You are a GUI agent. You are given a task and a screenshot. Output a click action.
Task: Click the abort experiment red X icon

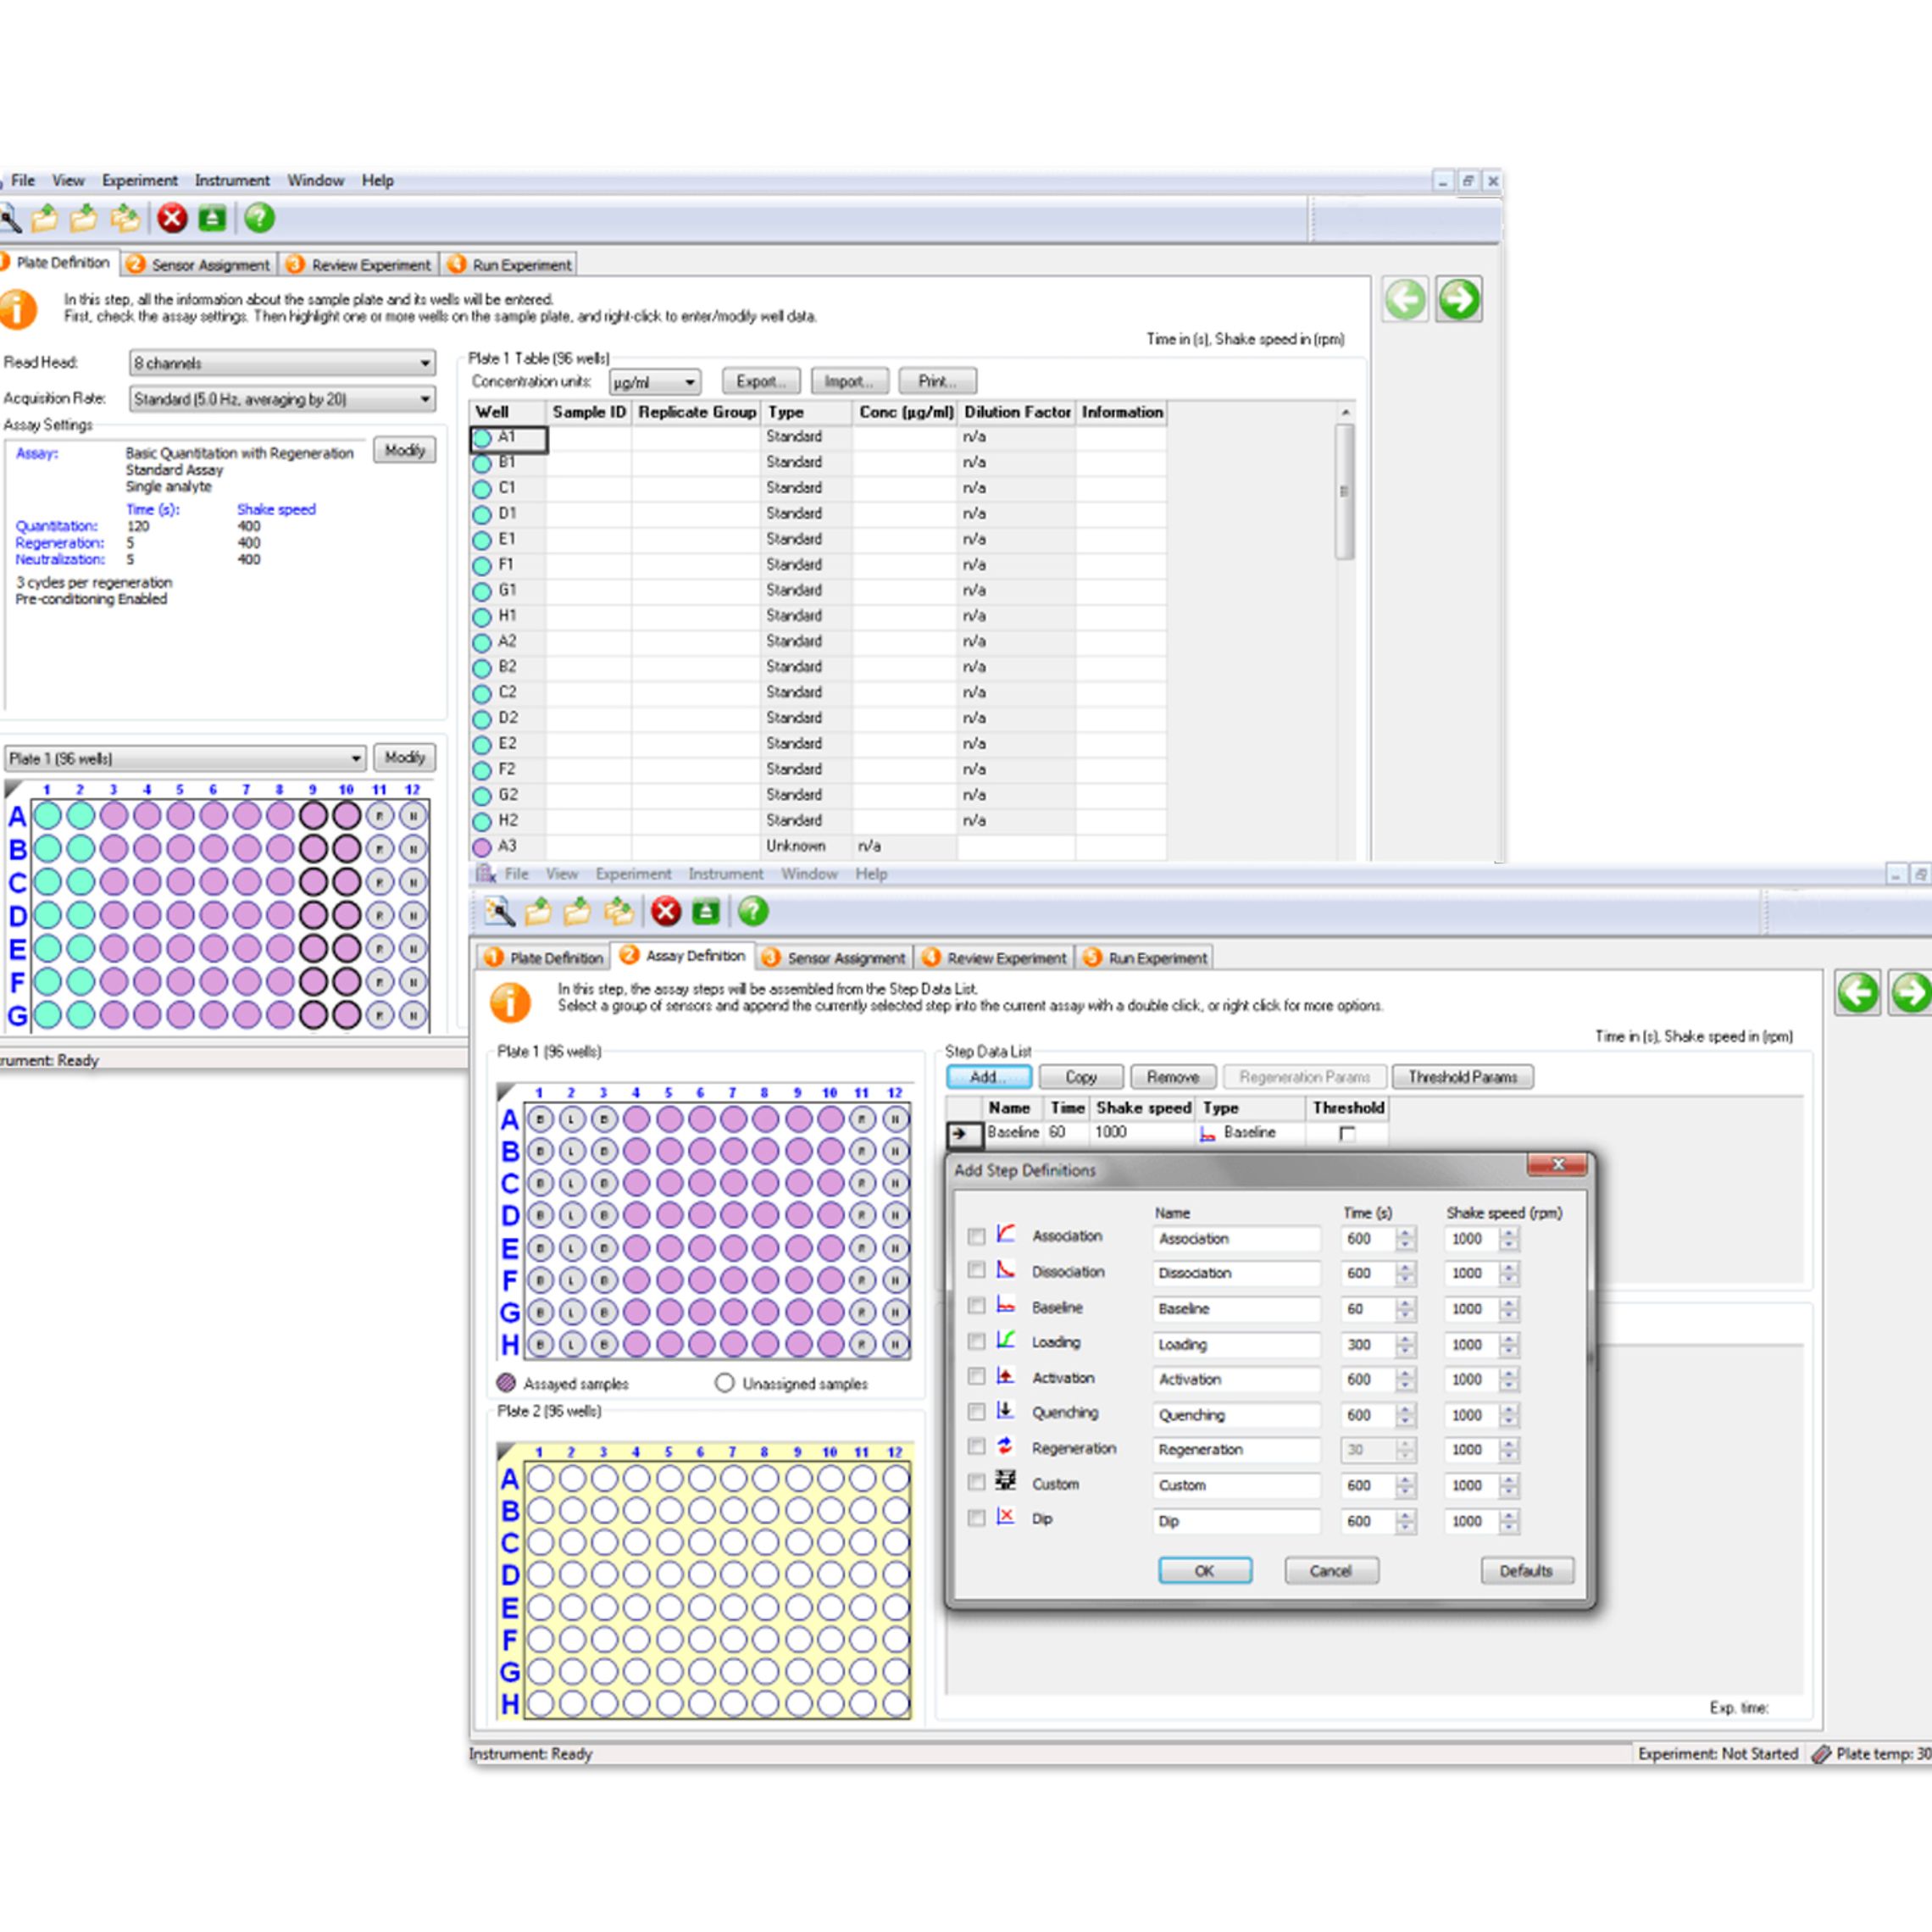point(172,218)
